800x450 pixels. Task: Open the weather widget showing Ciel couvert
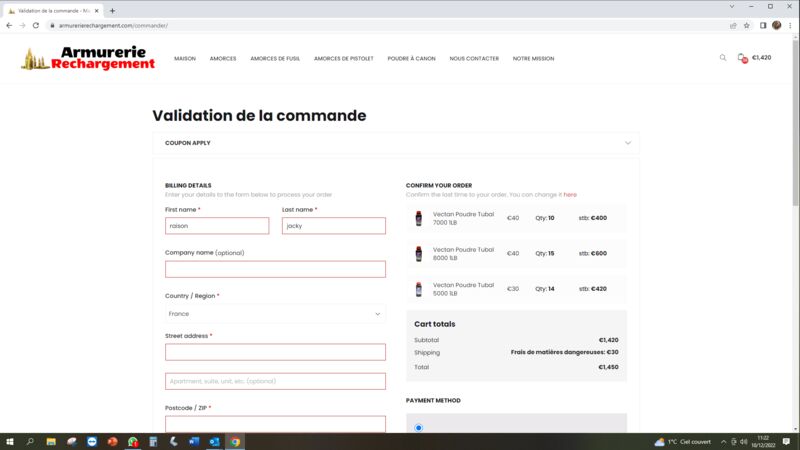[683, 442]
